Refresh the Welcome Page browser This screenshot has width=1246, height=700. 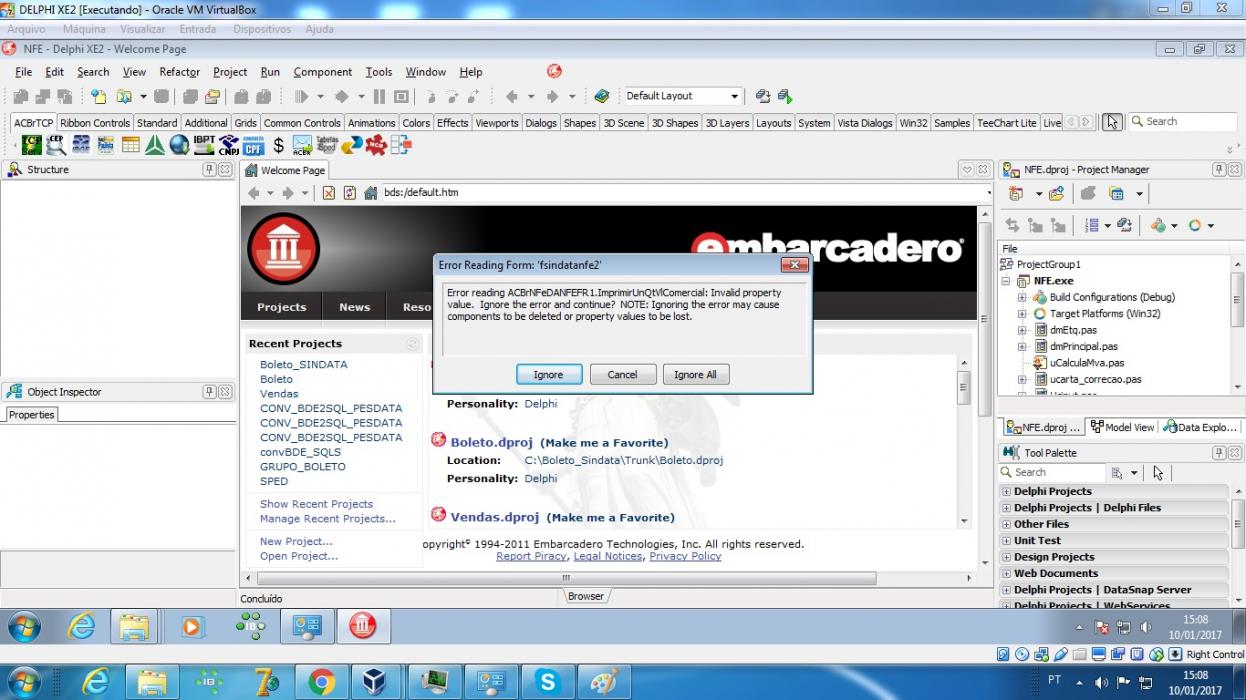click(x=350, y=193)
